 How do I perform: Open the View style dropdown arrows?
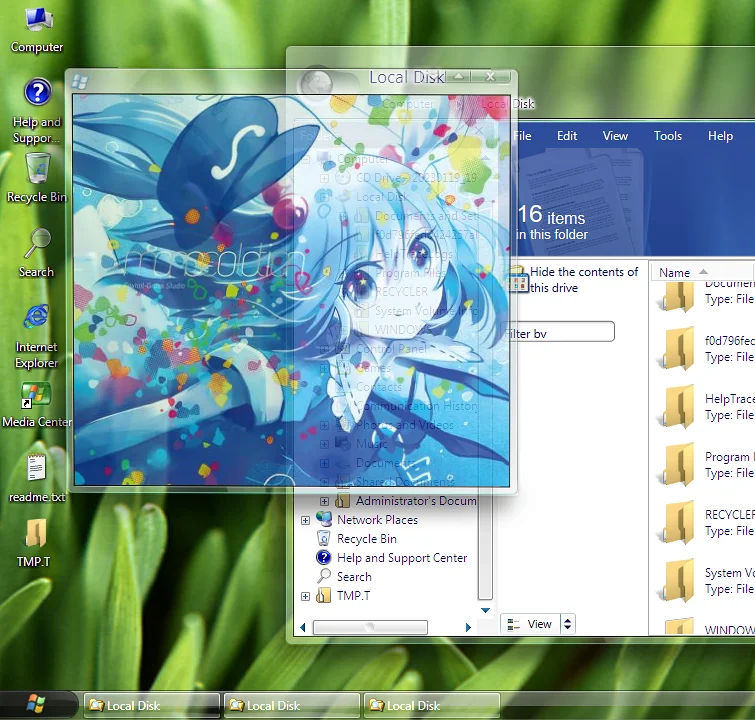568,624
